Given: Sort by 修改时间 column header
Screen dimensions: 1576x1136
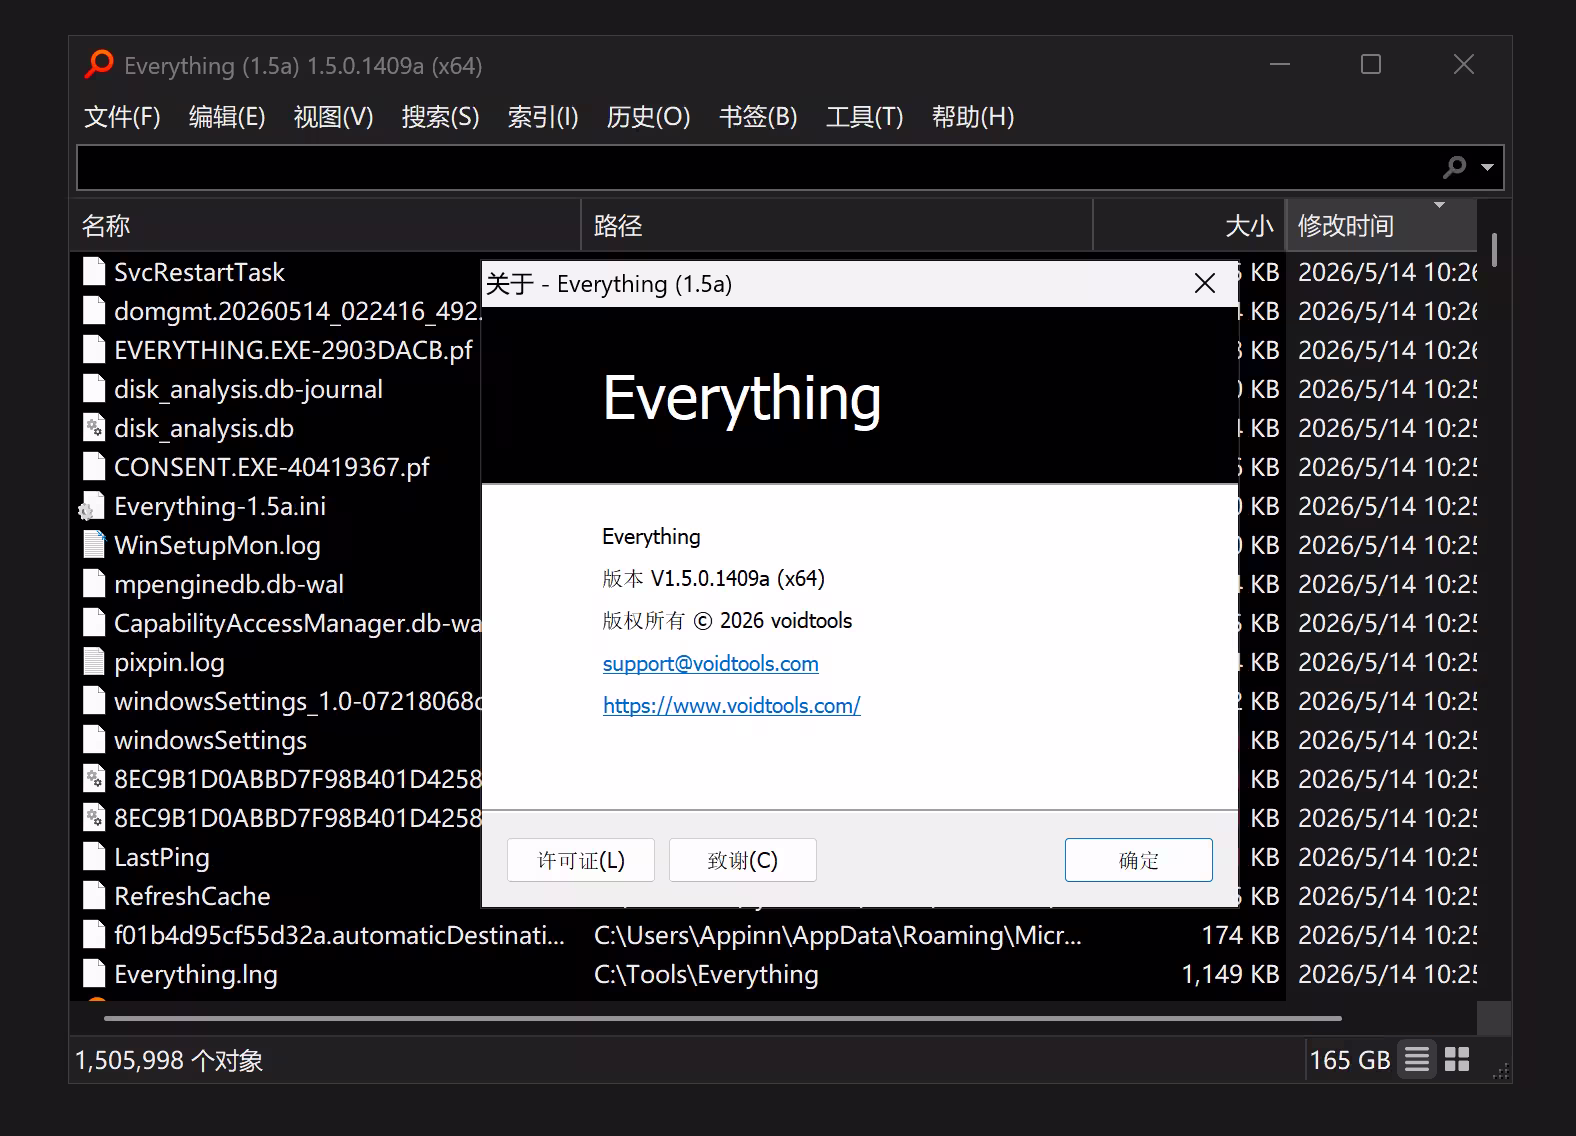Looking at the screenshot, I should coord(1381,226).
